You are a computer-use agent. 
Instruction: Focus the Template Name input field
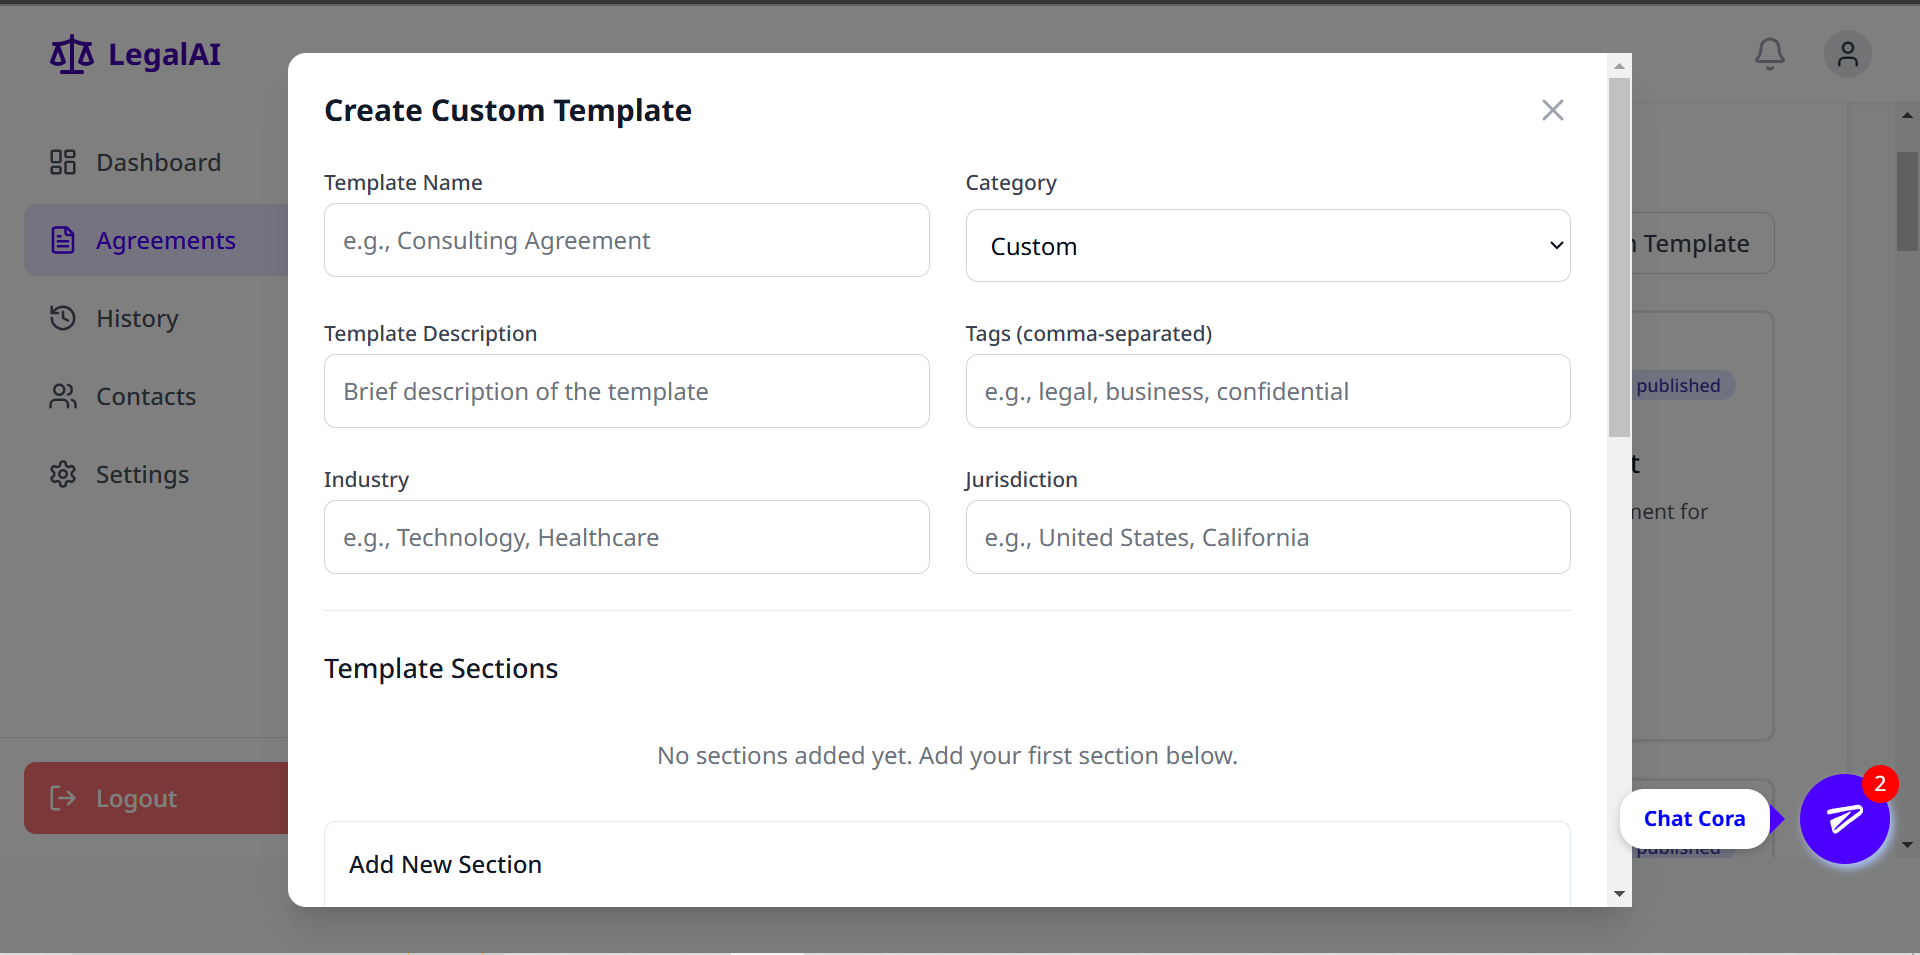click(x=626, y=241)
